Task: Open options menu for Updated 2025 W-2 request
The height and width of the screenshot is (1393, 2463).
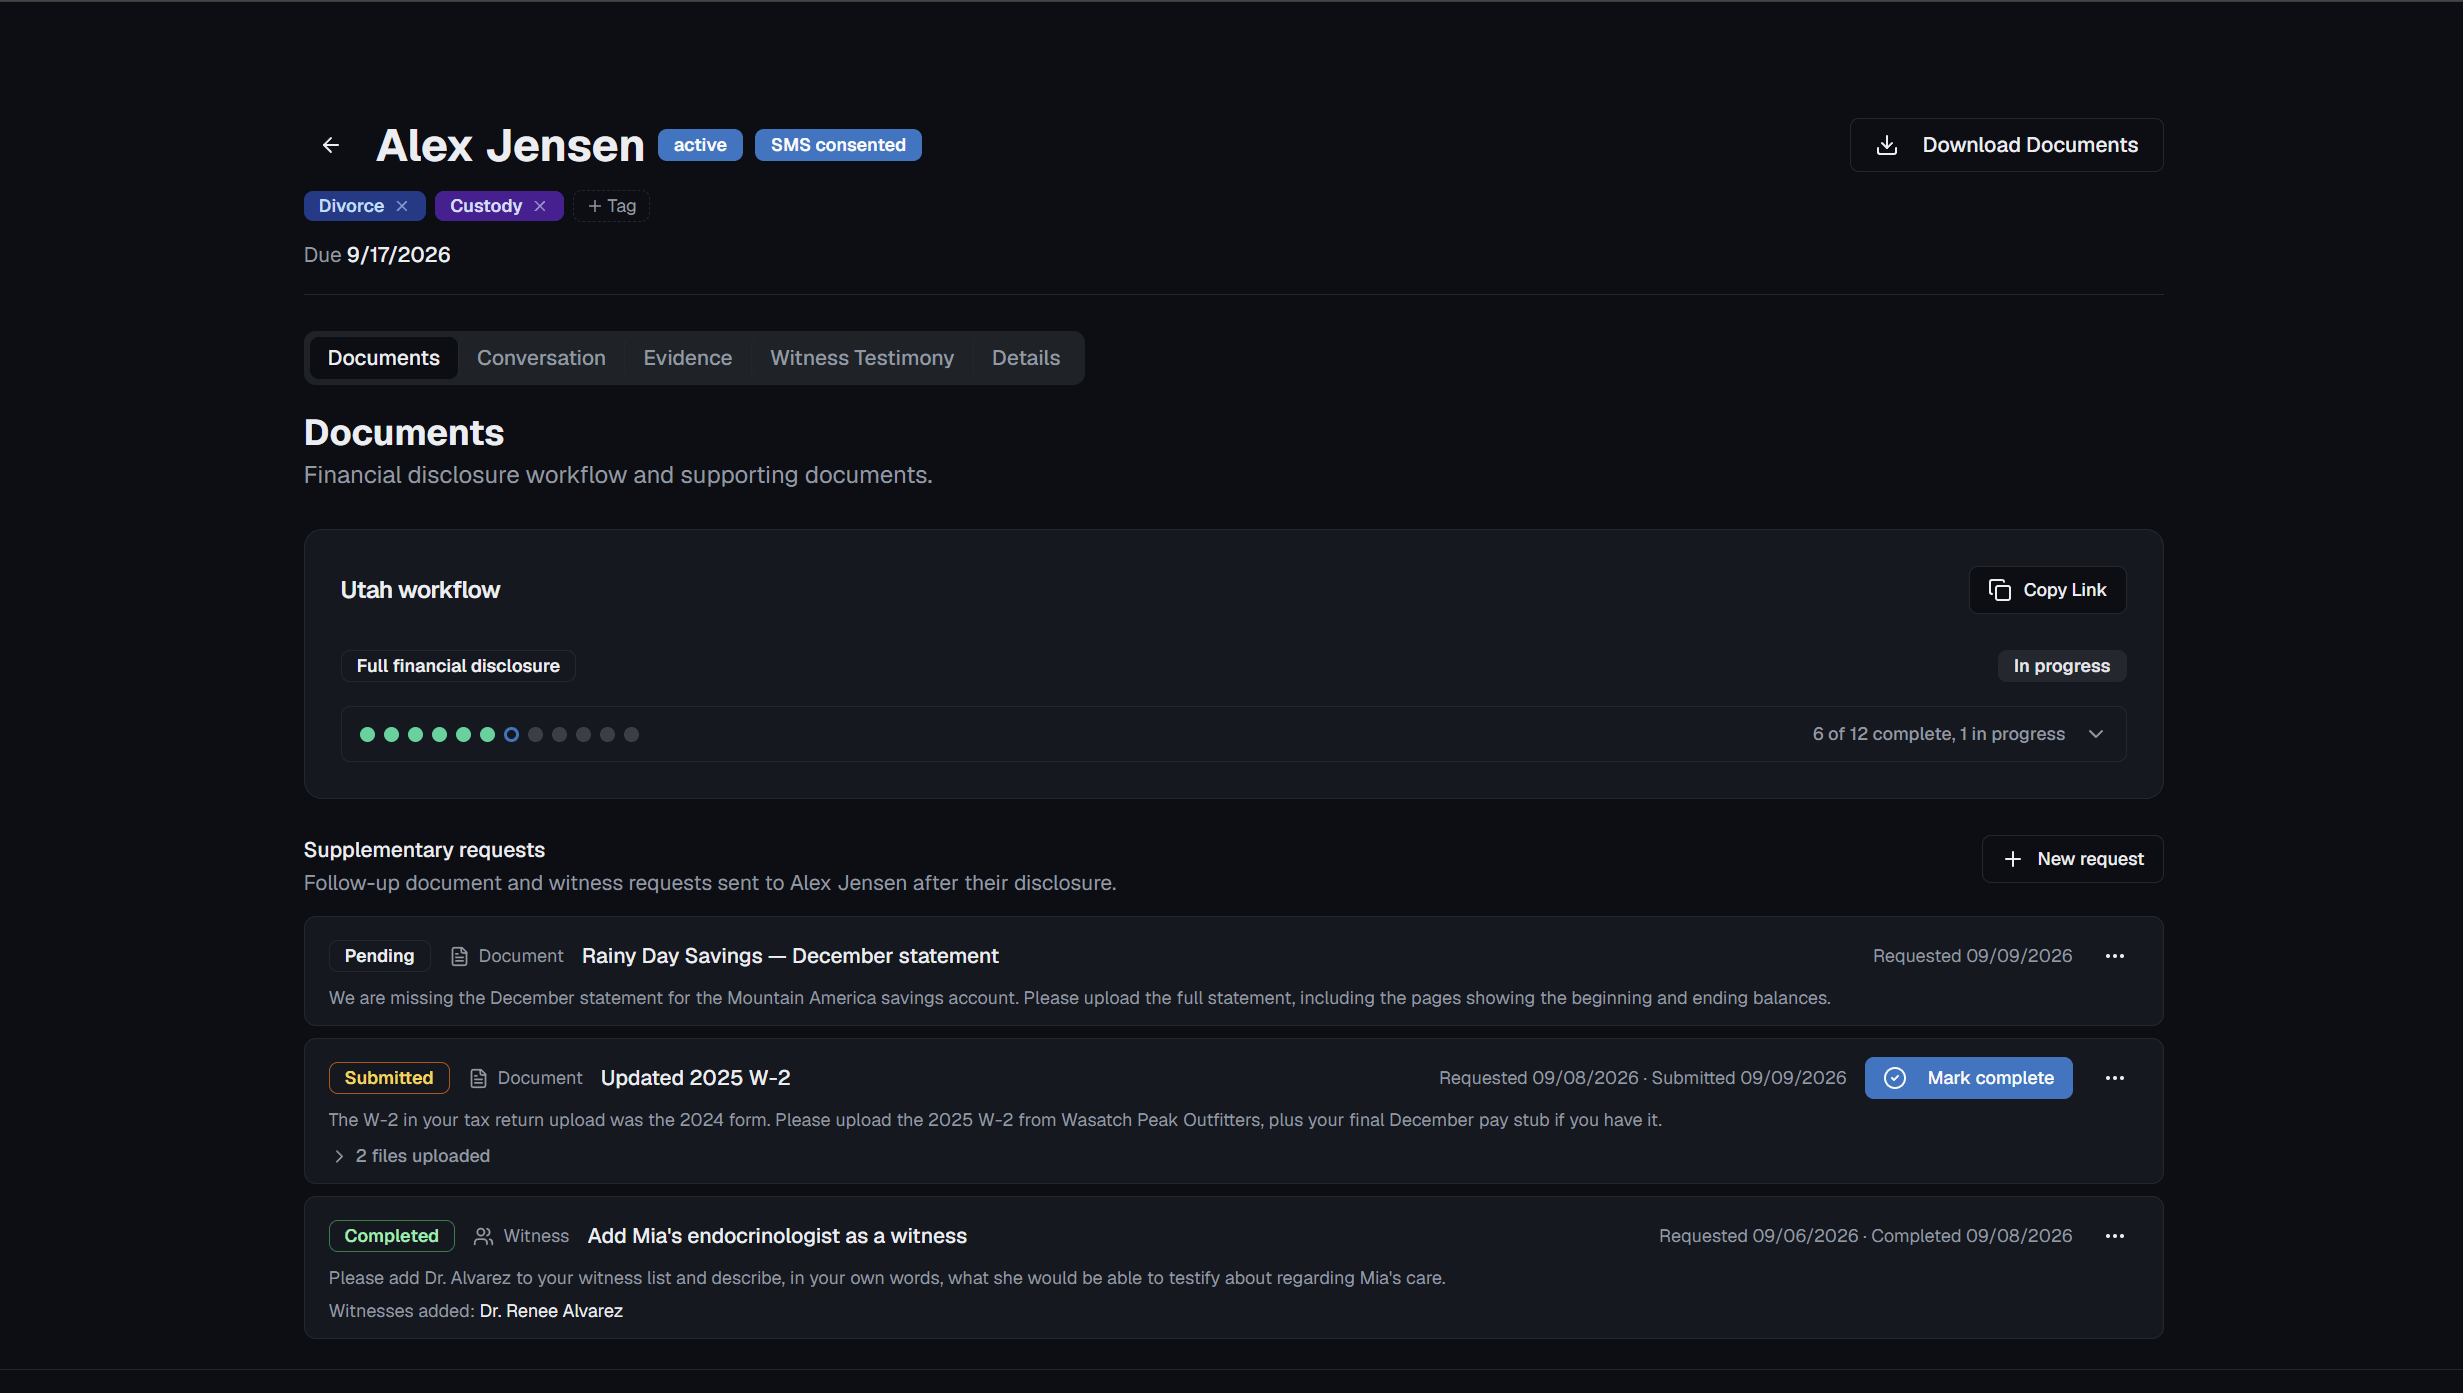Action: (x=2115, y=1078)
